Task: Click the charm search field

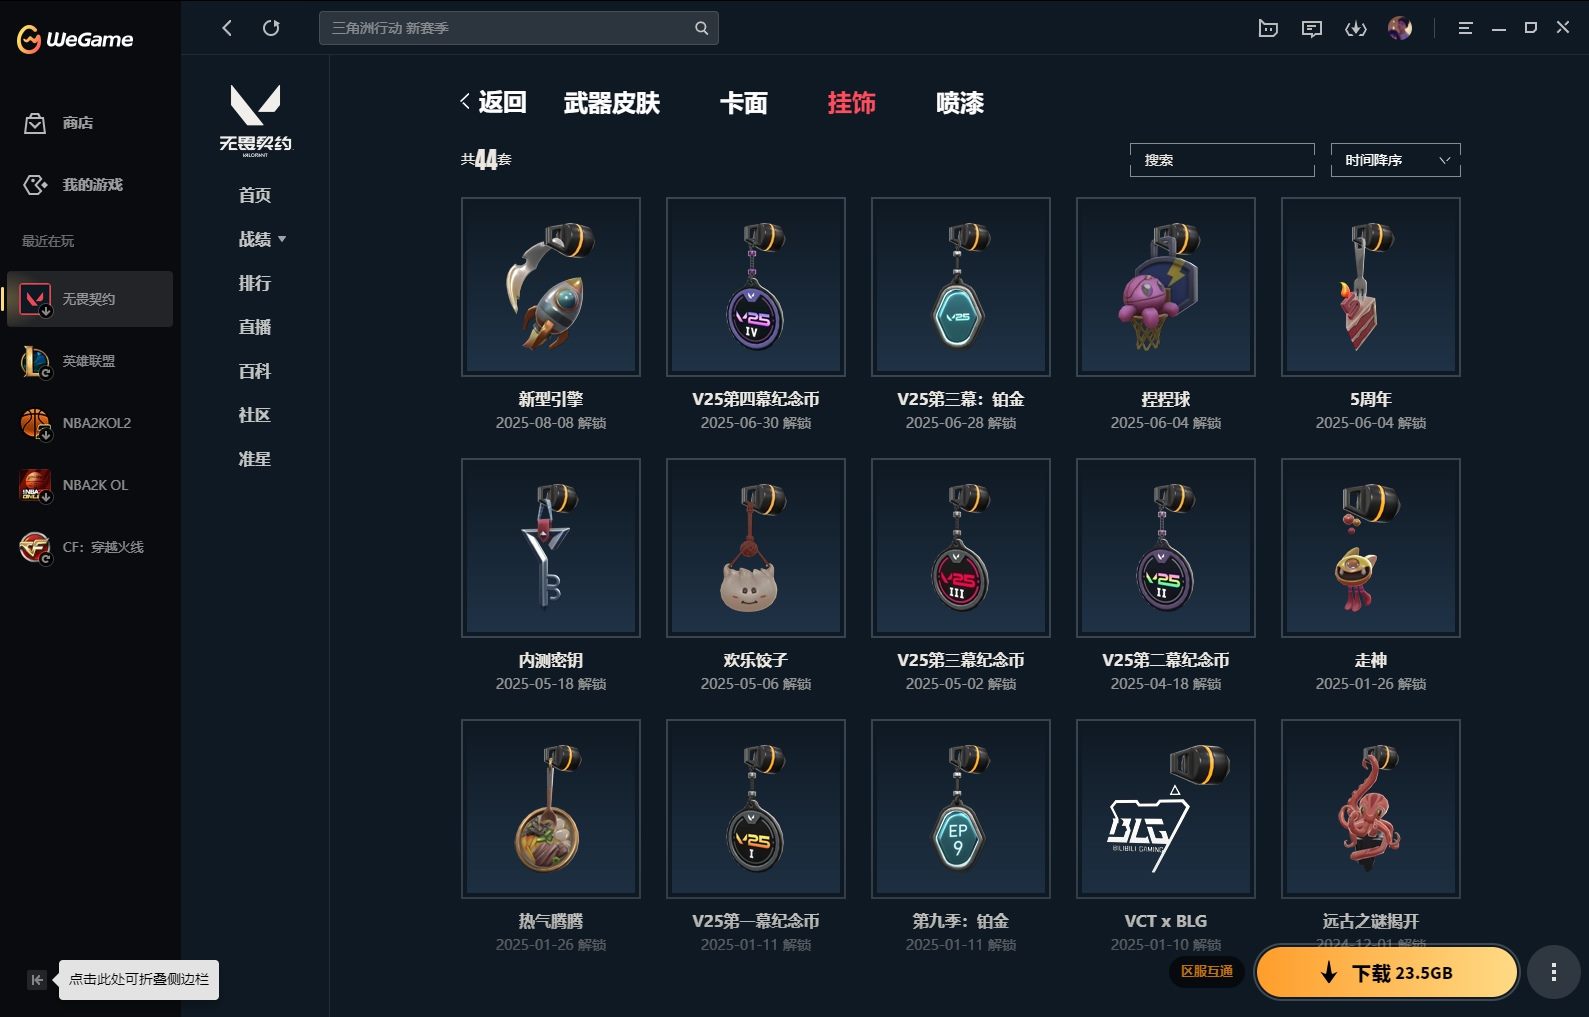Action: (x=1222, y=160)
